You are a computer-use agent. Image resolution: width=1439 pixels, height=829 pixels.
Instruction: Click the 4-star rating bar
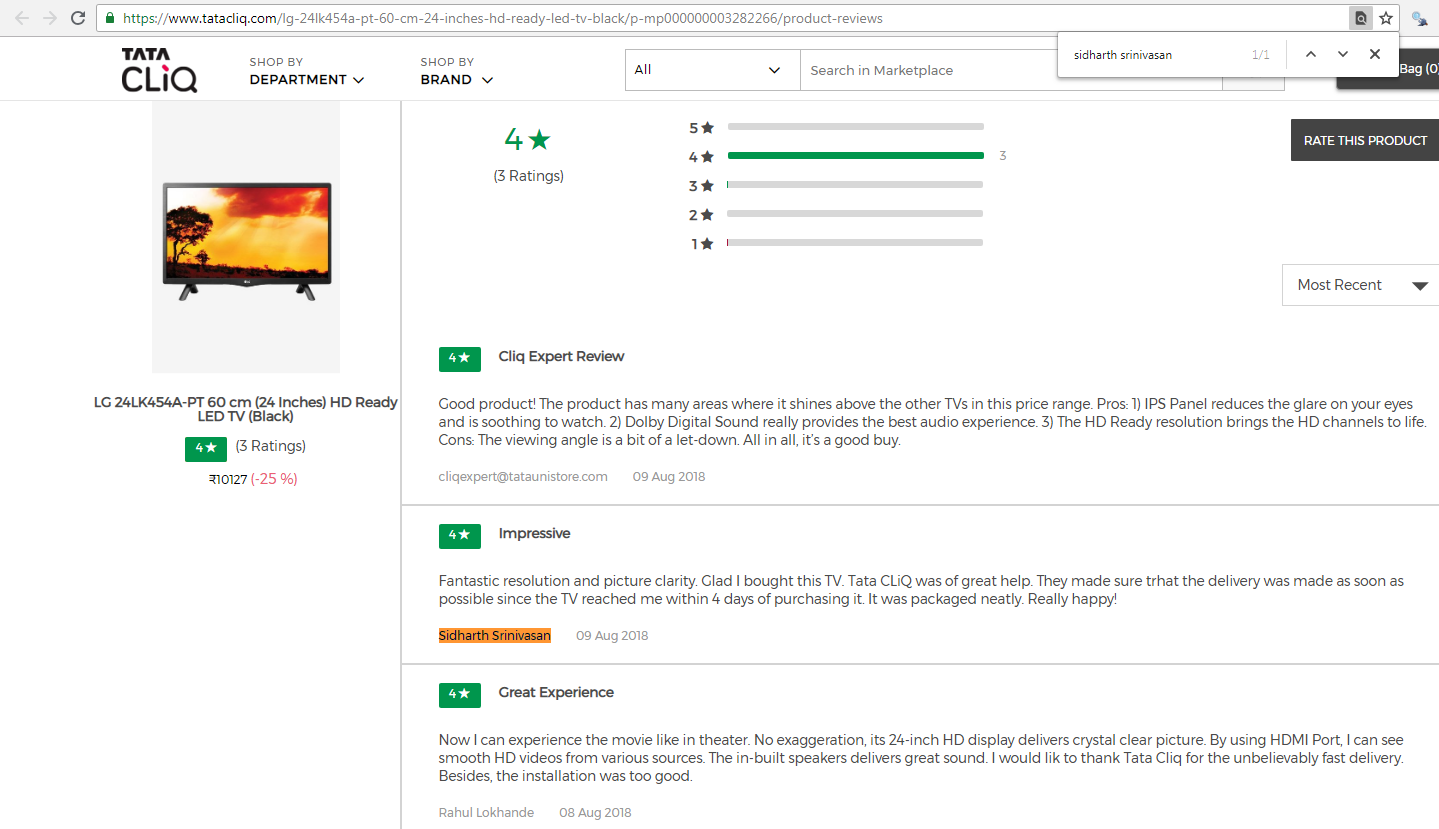(855, 156)
